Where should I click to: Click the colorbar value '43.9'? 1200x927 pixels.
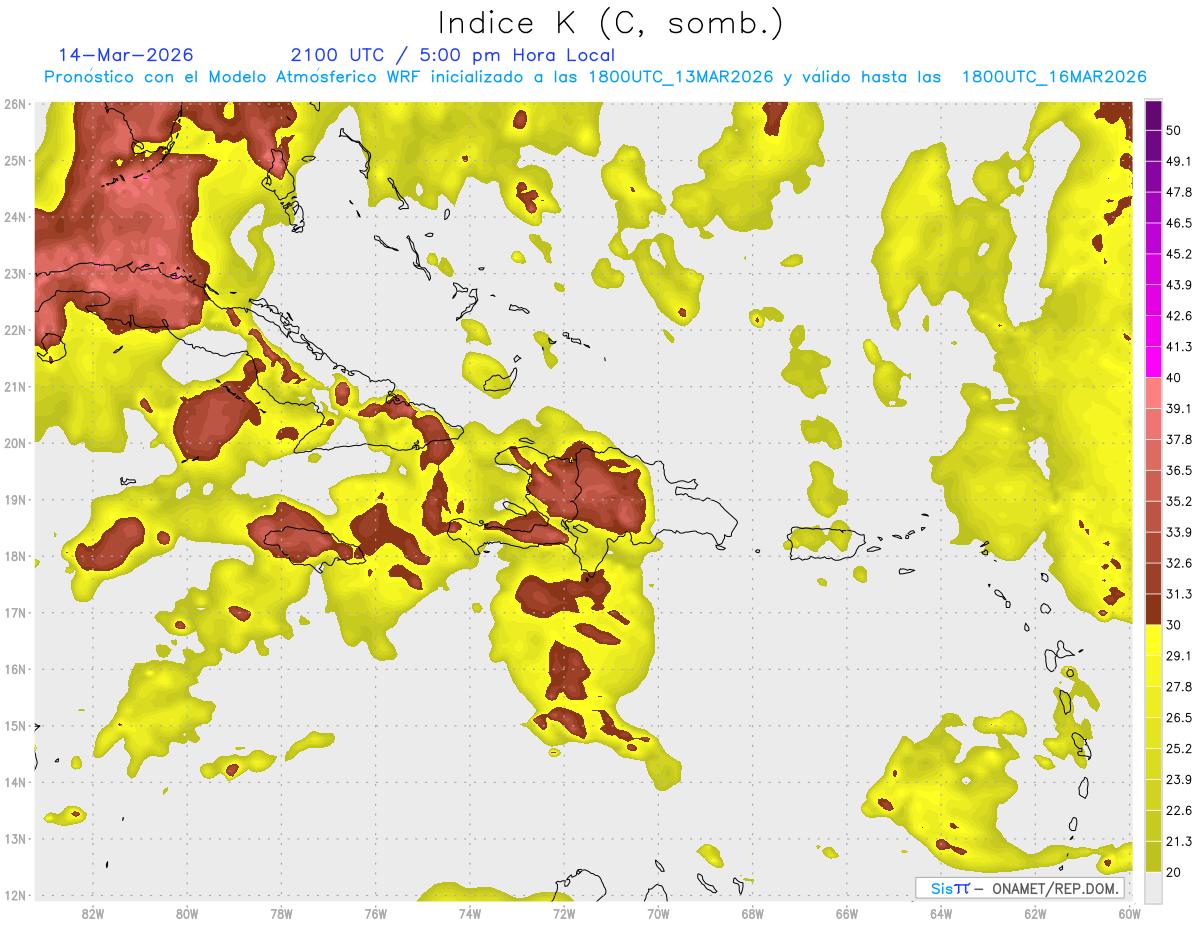point(1179,285)
